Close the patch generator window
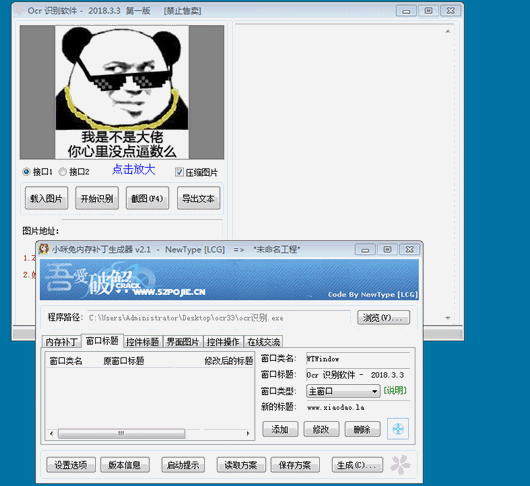The width and height of the screenshot is (530, 486). click(x=409, y=249)
